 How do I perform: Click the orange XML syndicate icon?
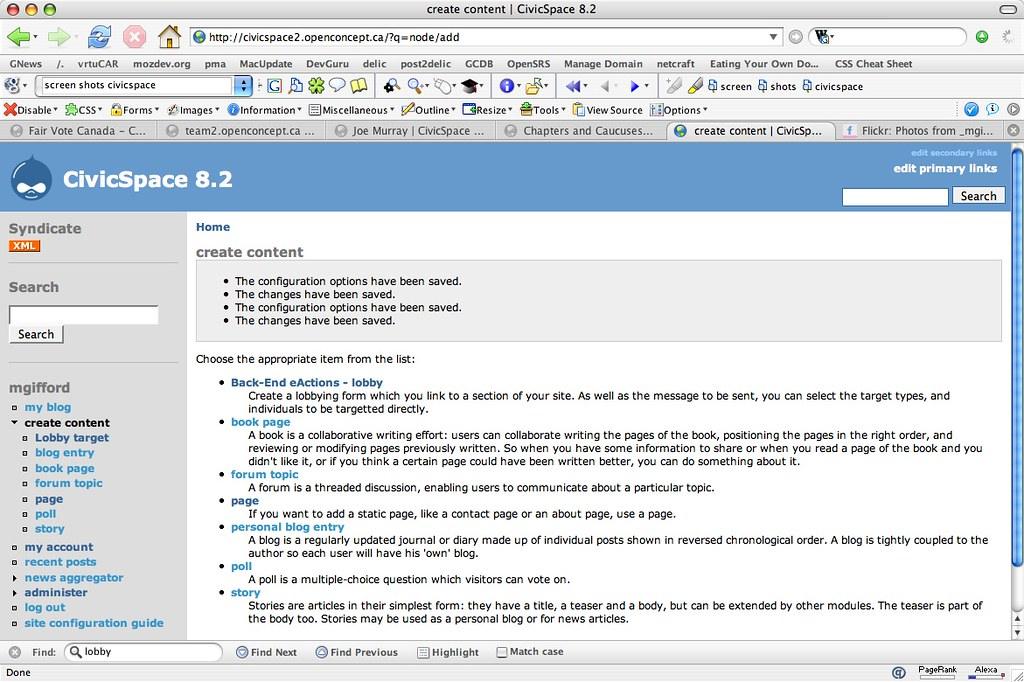tap(24, 246)
